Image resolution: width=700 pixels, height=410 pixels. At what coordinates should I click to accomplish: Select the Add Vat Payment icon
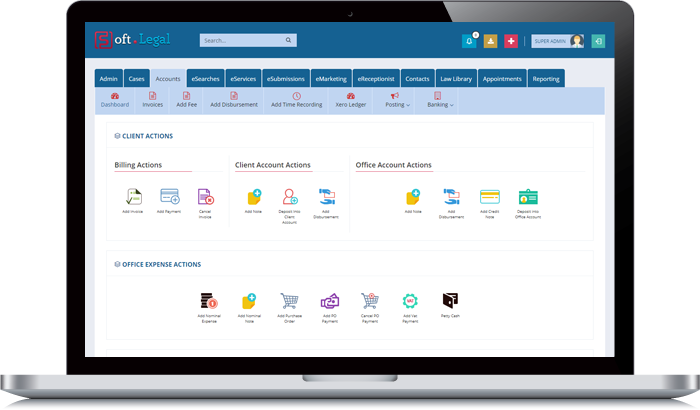(409, 300)
